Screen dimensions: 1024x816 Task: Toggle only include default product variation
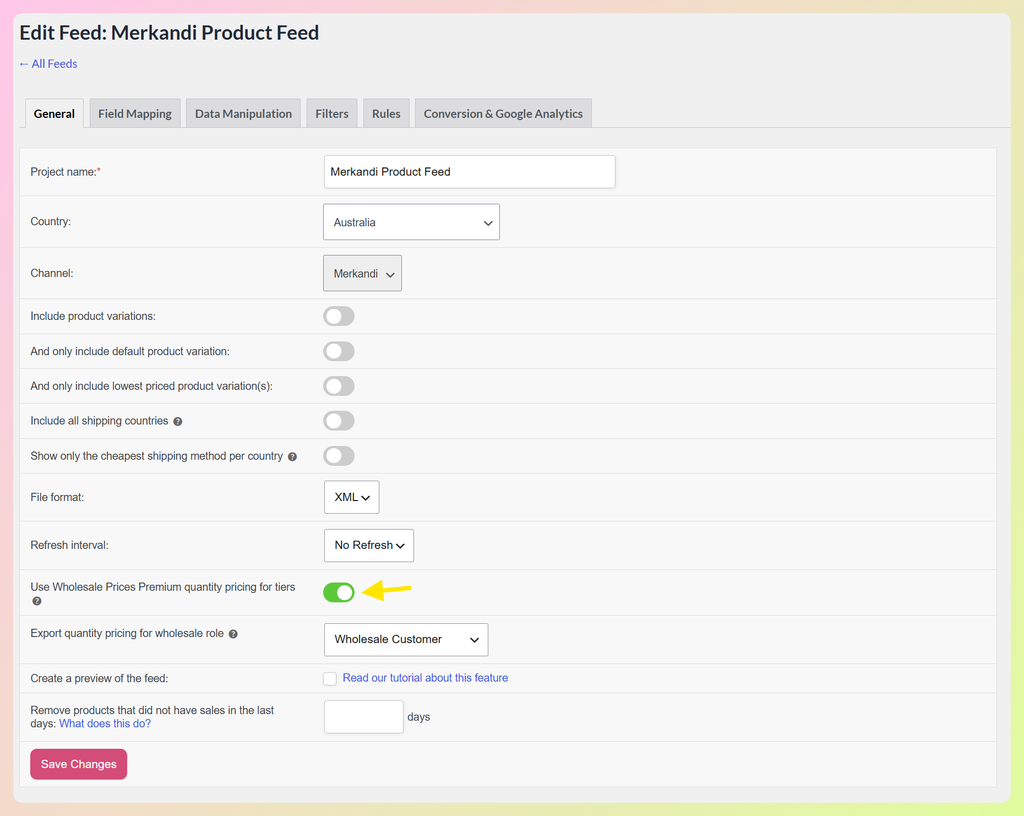[339, 351]
